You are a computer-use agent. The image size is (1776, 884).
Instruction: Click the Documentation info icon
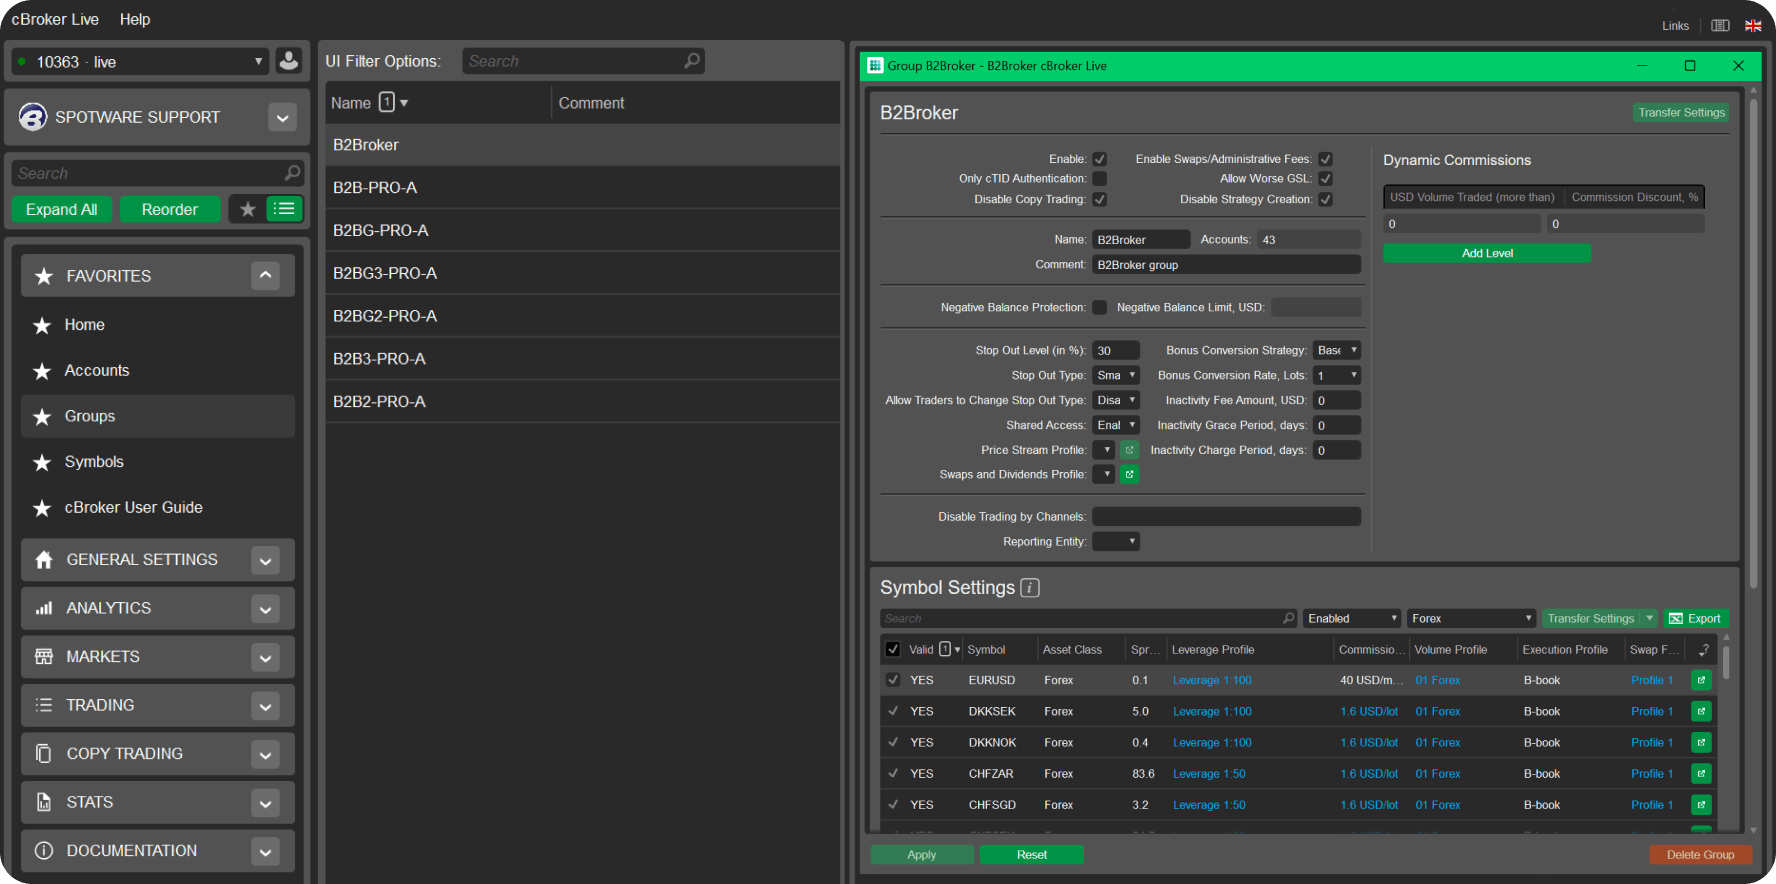coord(44,851)
